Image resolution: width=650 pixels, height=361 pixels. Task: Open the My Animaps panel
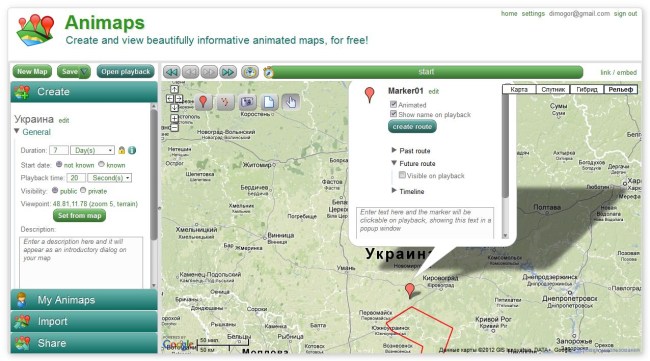84,300
